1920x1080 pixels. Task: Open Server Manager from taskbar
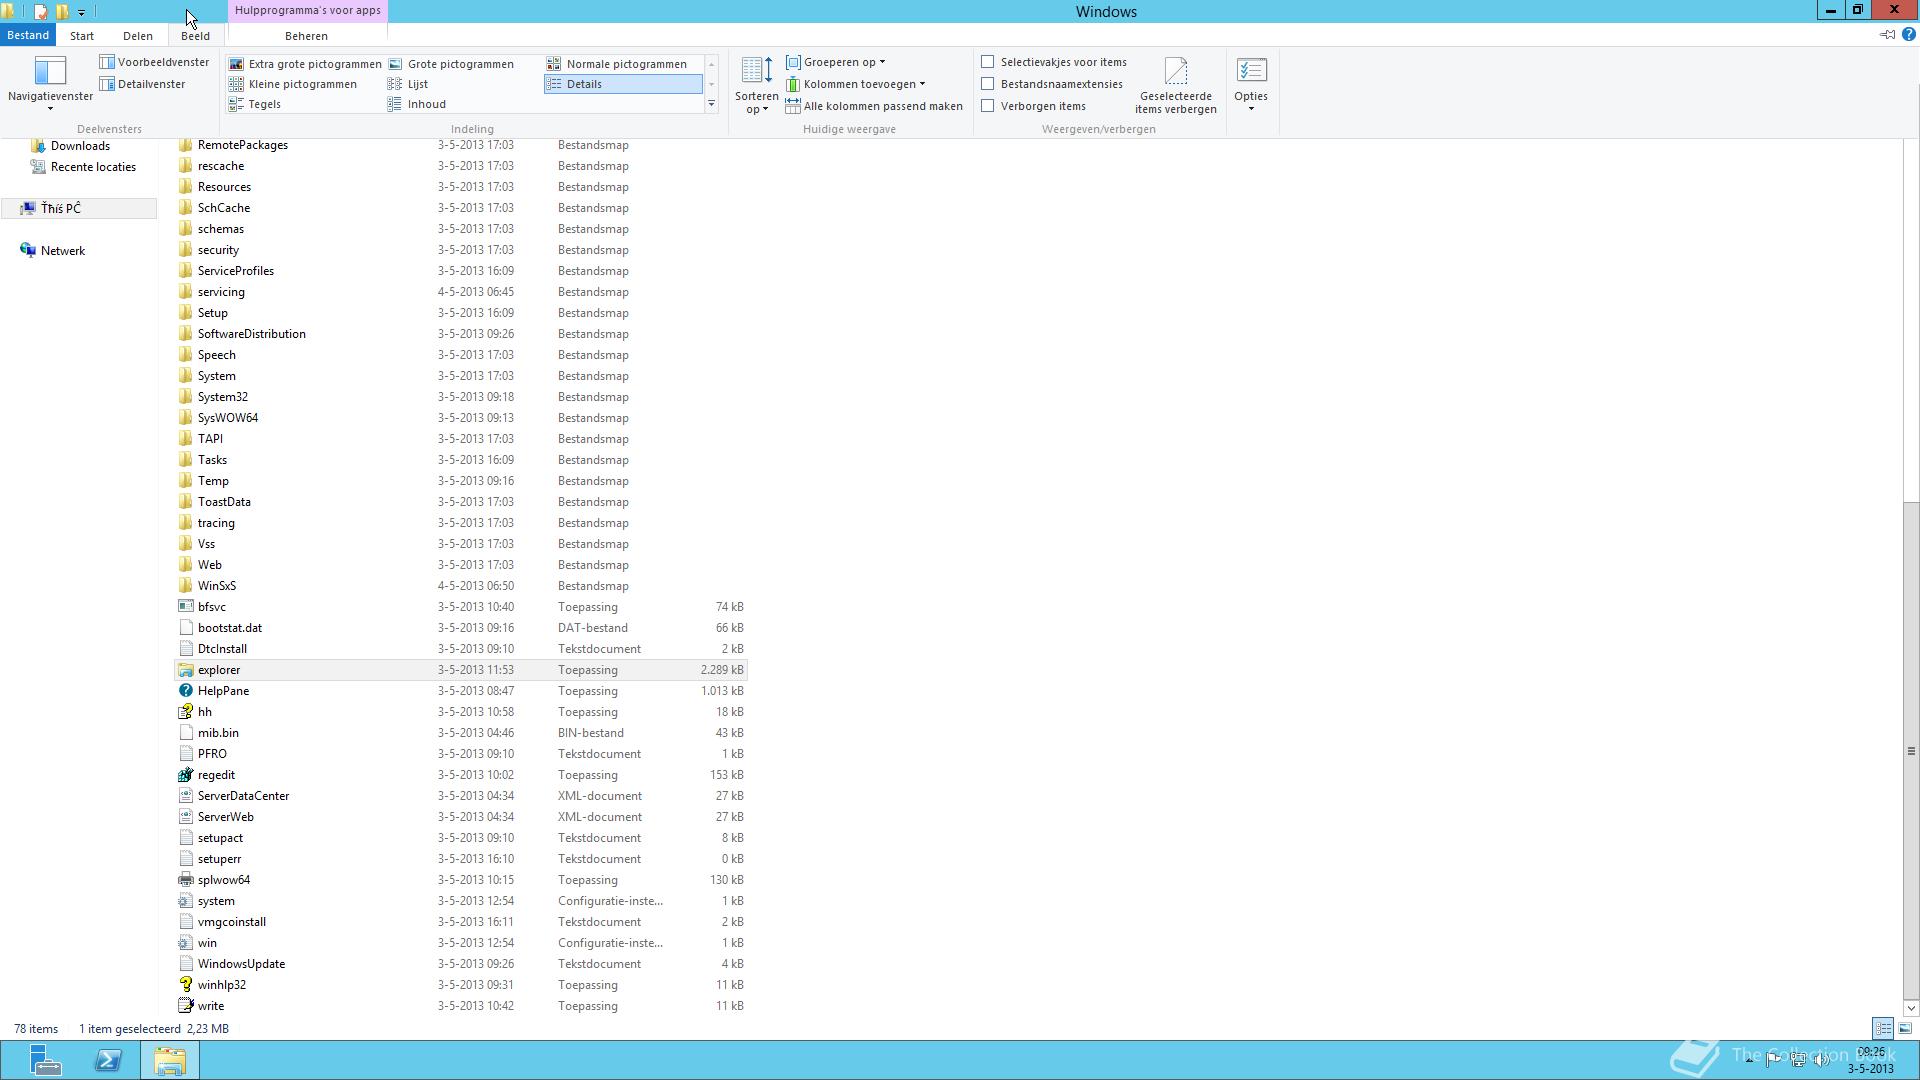click(45, 1060)
